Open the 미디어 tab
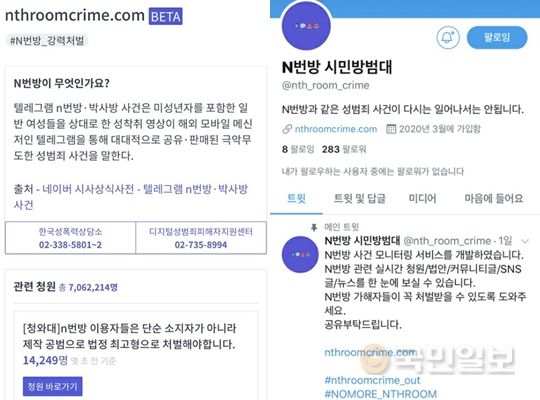540x400 pixels. [x=422, y=198]
